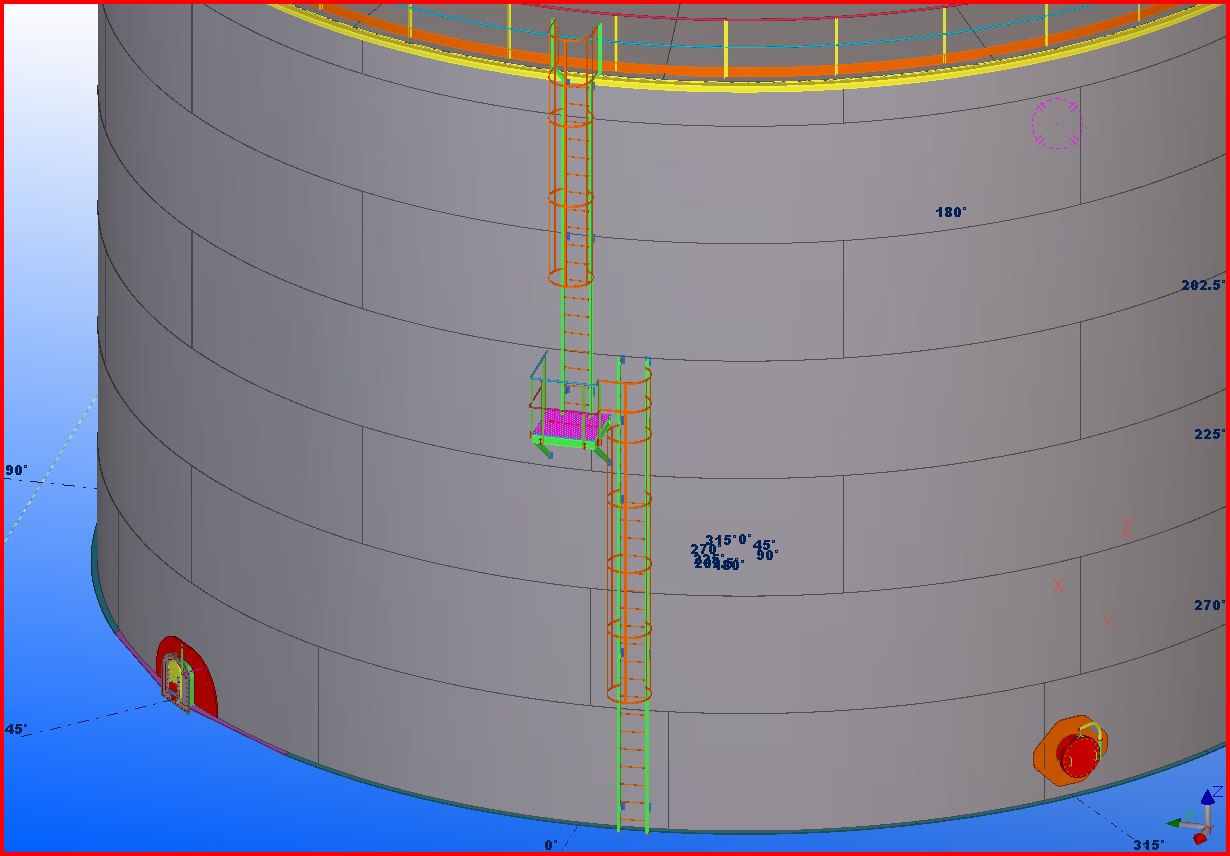Select the red "Z" axis letter

1127,529
